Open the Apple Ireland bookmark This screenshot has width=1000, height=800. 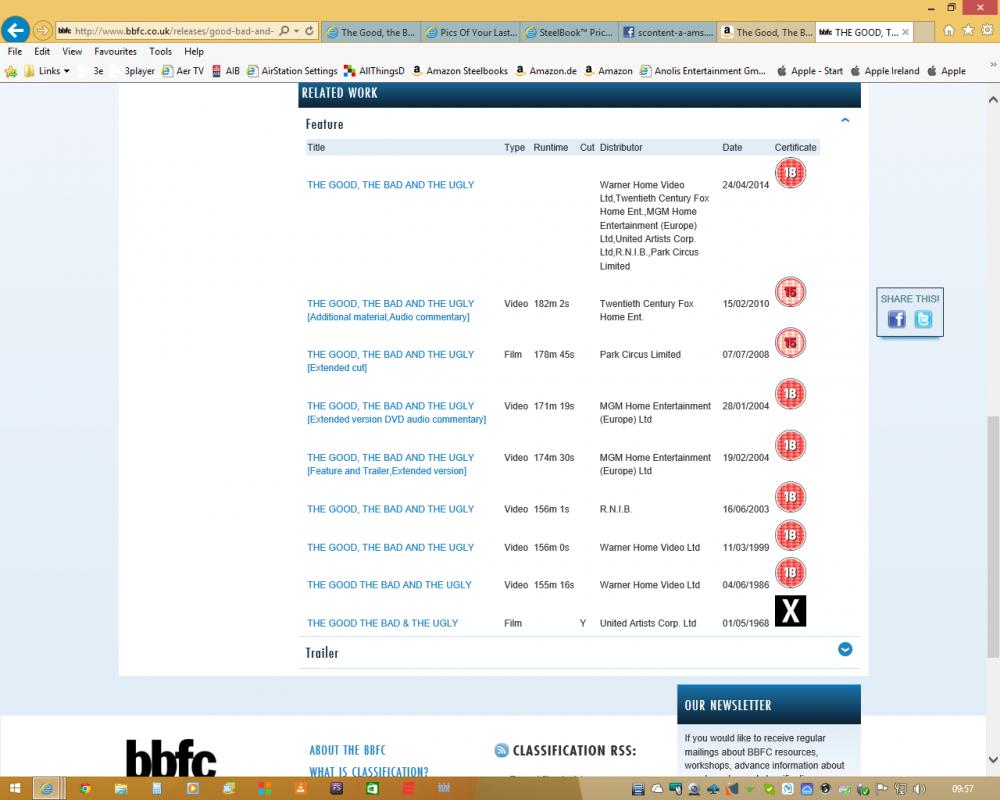885,71
